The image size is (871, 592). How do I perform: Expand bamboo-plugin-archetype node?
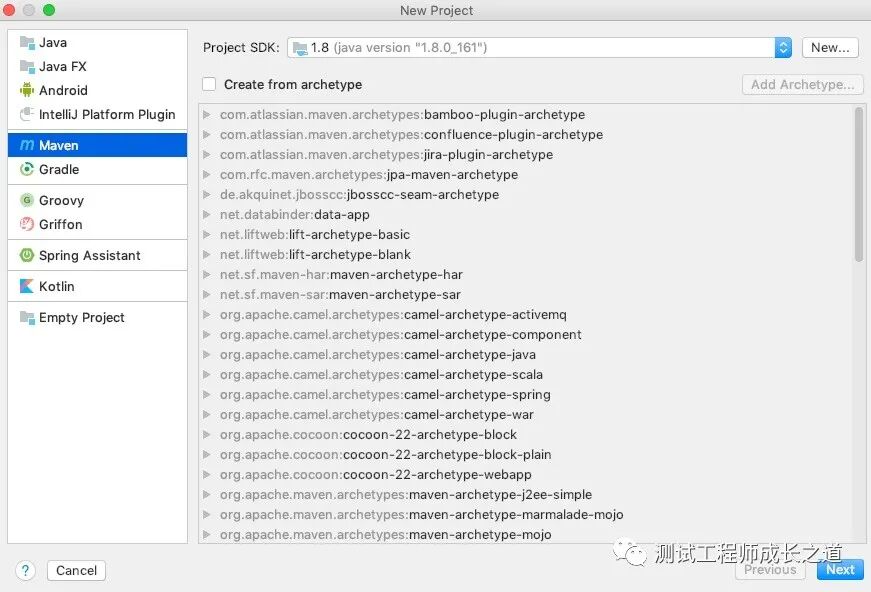pyautogui.click(x=207, y=114)
